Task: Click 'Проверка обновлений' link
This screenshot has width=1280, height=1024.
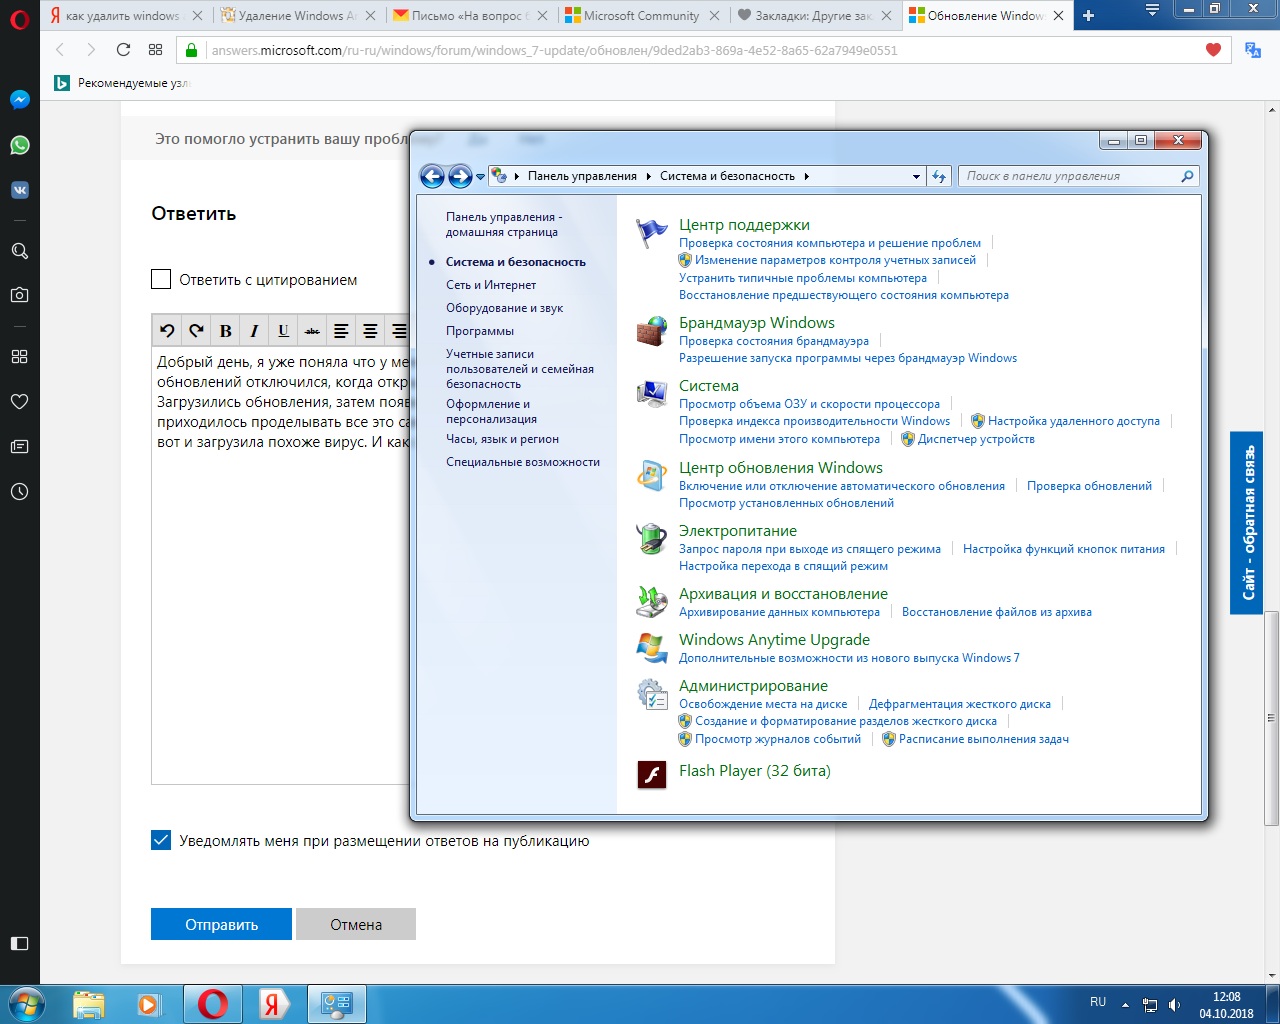Action: point(1089,486)
